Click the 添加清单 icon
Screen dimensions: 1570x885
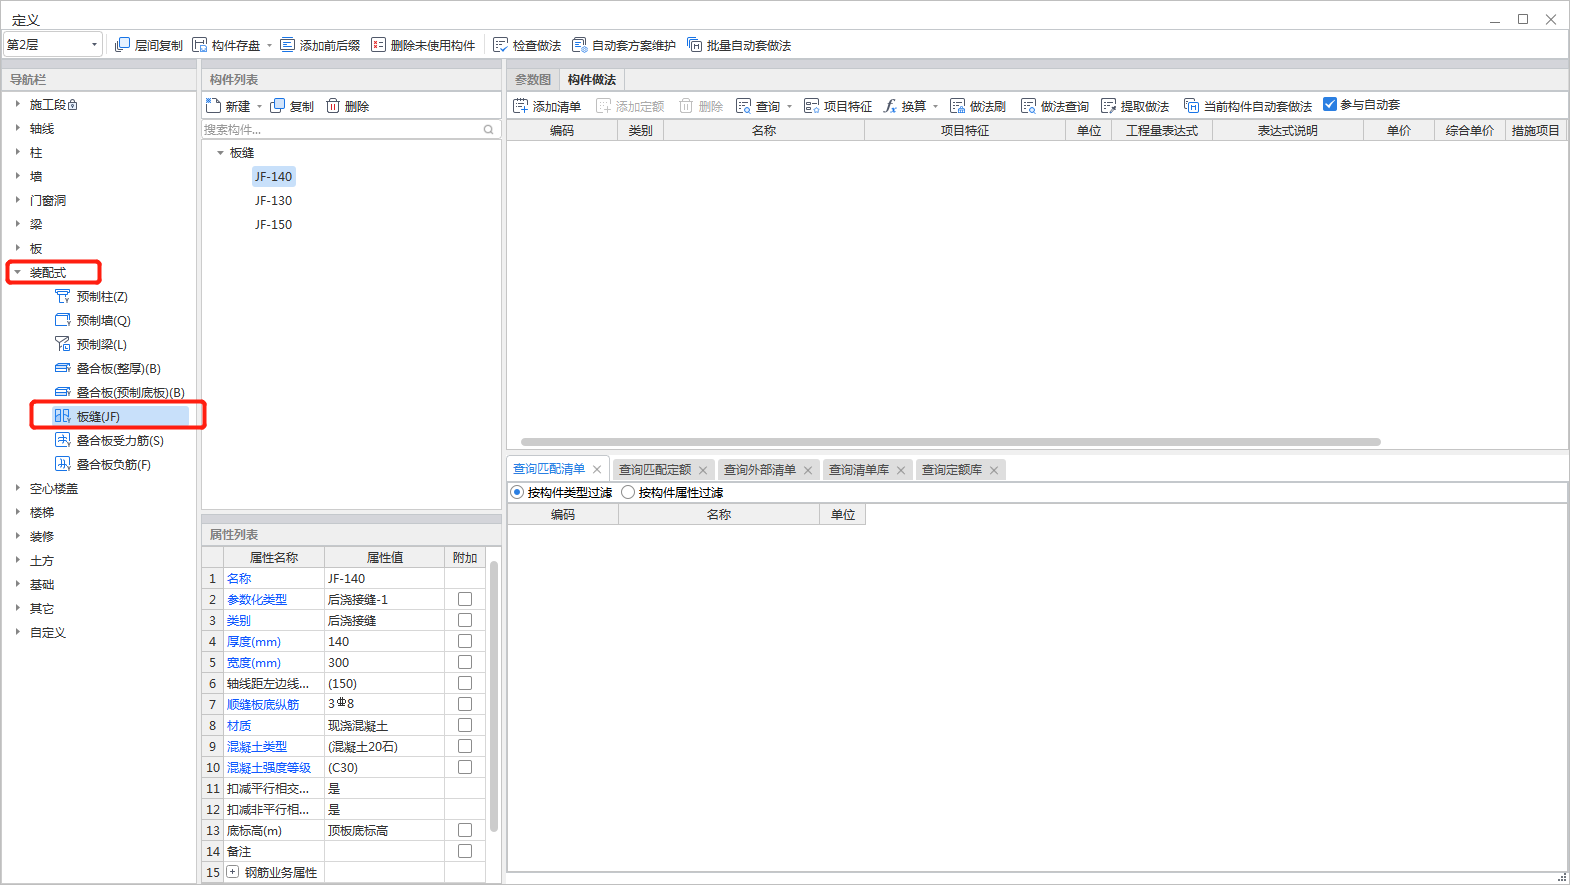520,106
